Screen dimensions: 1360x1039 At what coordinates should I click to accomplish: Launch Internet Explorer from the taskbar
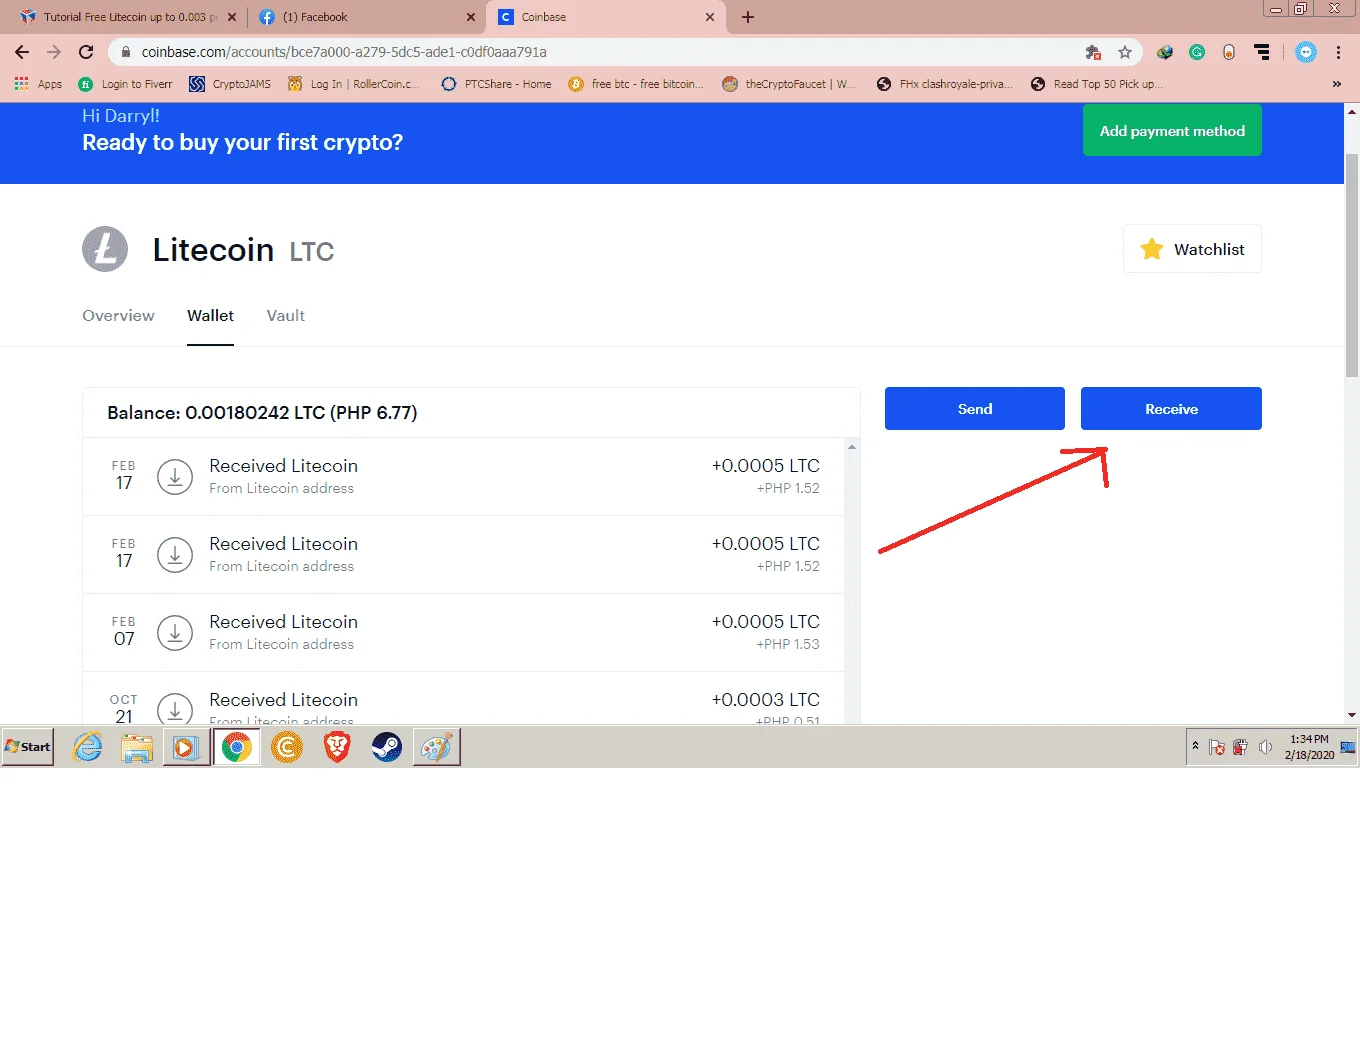point(88,747)
